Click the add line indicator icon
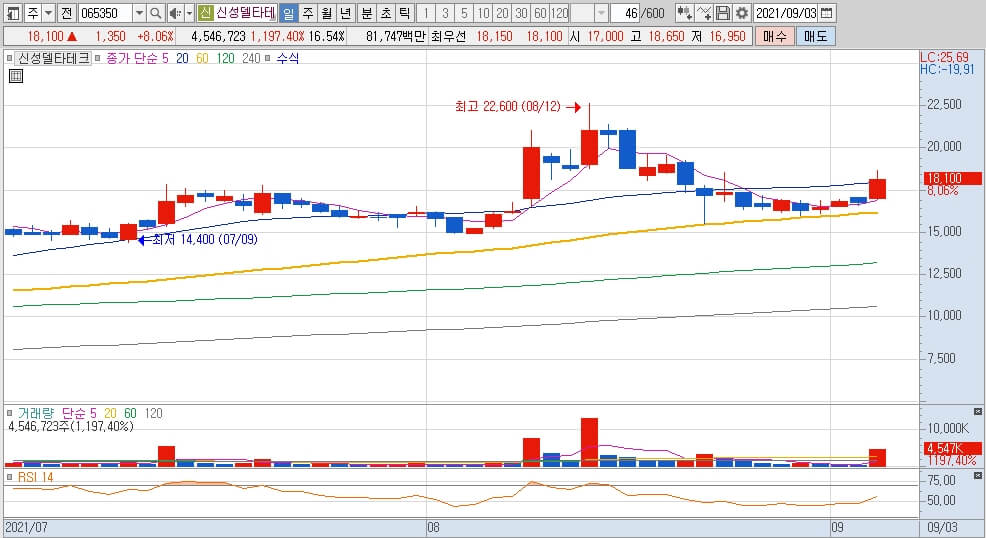Image resolution: width=986 pixels, height=538 pixels. click(x=704, y=13)
